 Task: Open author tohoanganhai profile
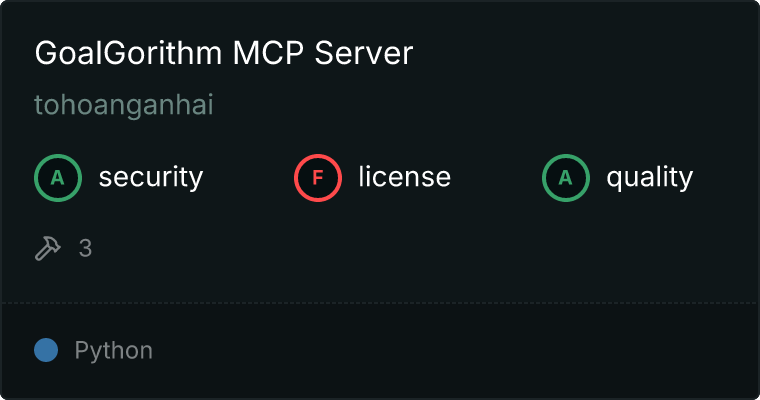(x=124, y=105)
